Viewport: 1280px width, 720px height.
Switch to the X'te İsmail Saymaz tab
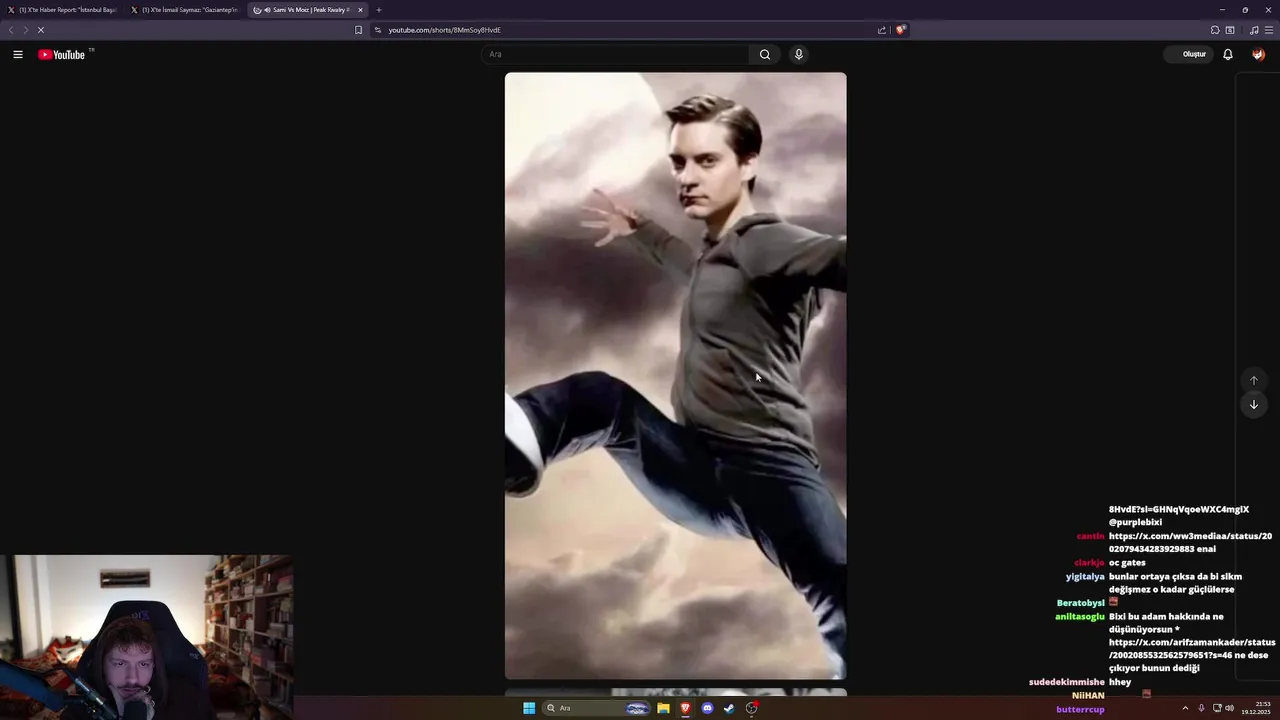pyautogui.click(x=184, y=10)
